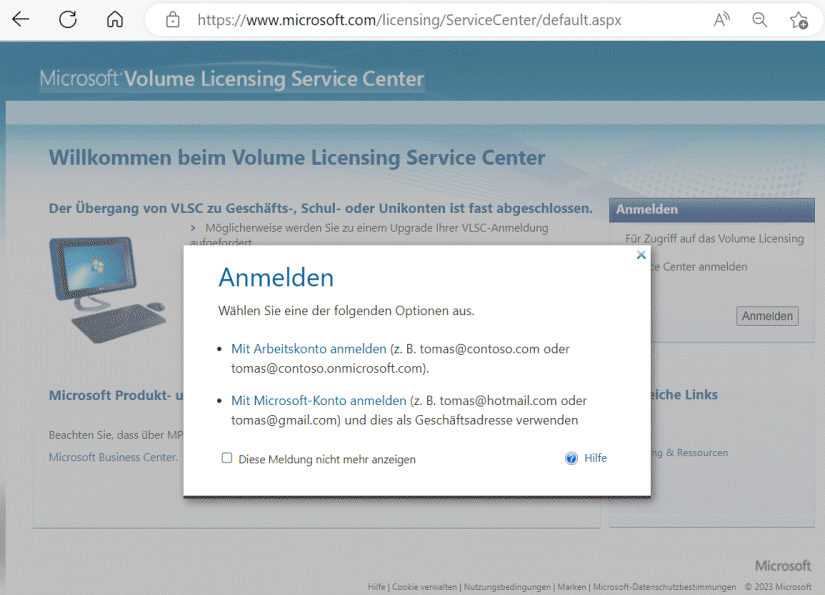The height and width of the screenshot is (595, 825).
Task: Click the '© 2023 Microsoft' copyright text
Action: 778,587
